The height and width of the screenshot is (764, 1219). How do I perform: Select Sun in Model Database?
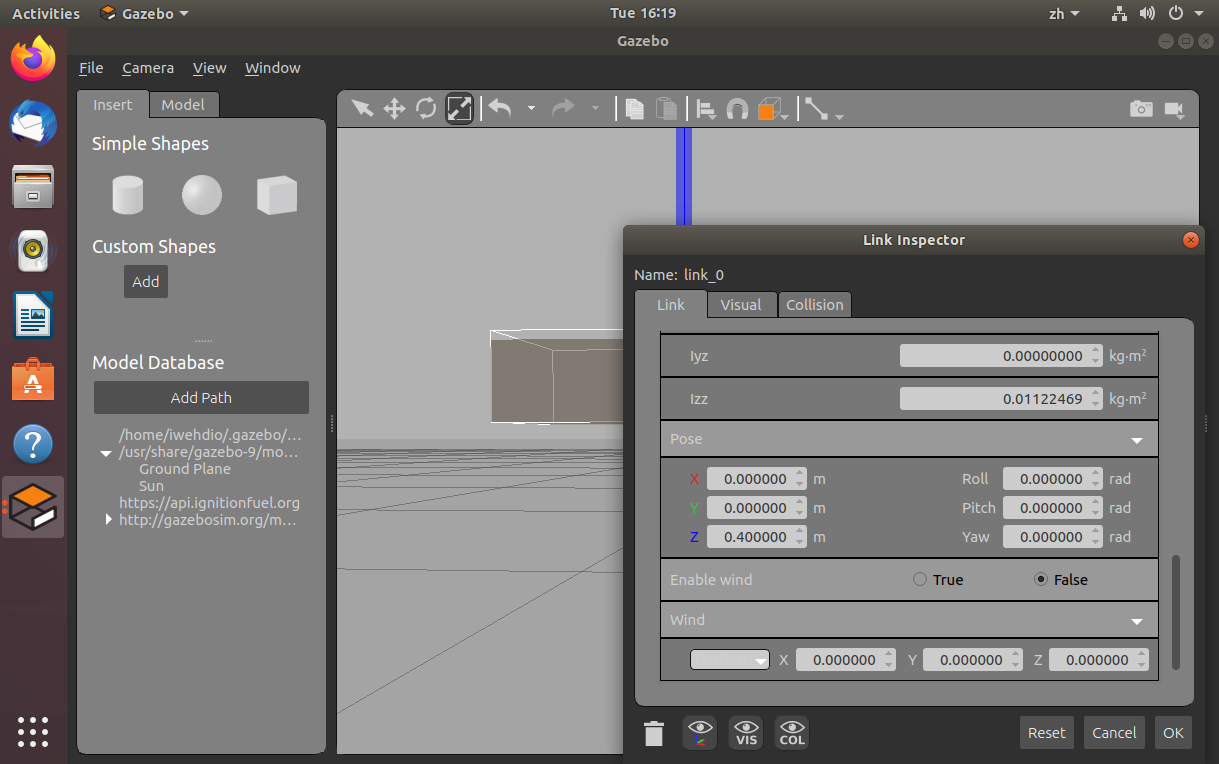coord(151,486)
